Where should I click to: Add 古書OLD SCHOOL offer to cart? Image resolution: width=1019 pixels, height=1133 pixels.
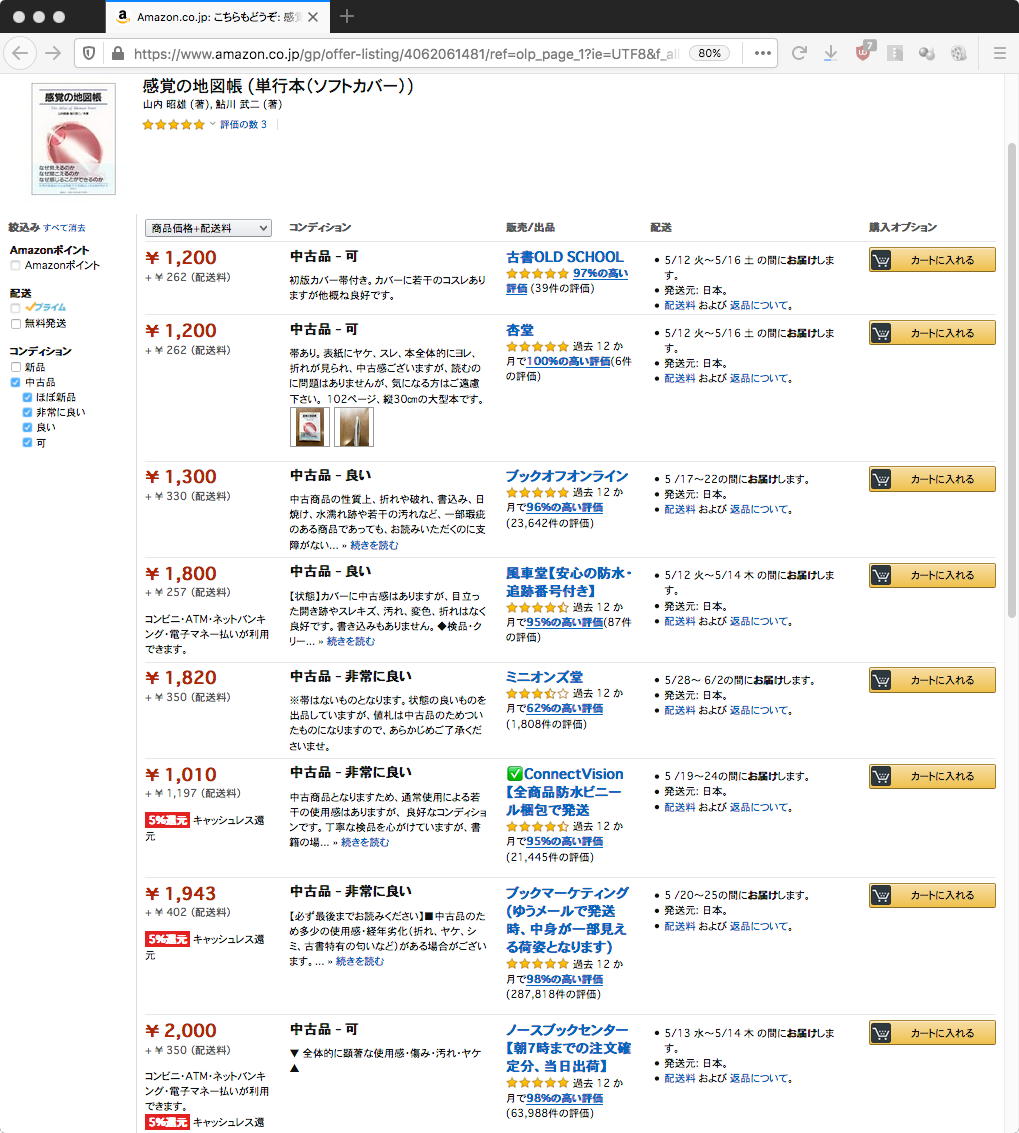[x=932, y=260]
